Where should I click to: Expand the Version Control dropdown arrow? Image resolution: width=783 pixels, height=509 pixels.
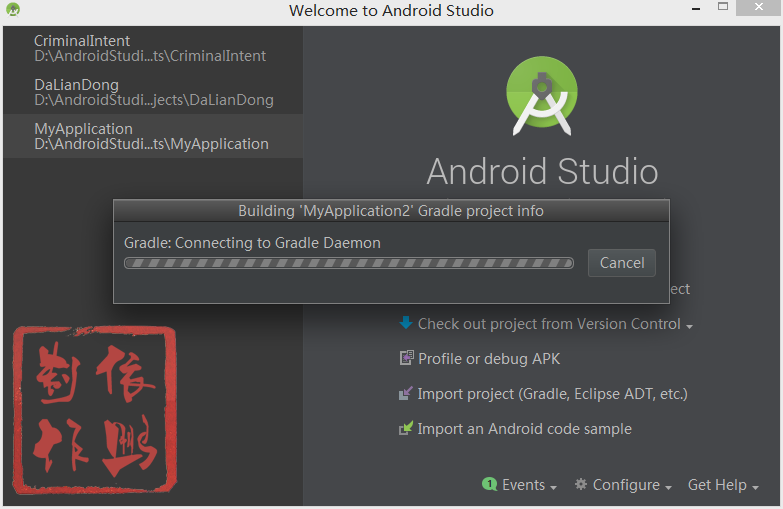coord(690,327)
